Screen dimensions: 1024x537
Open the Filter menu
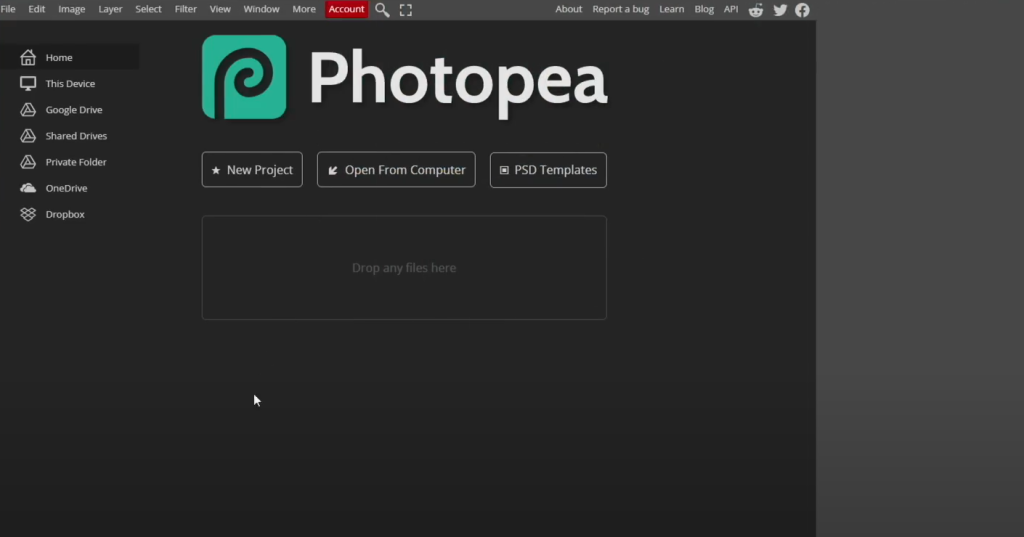pyautogui.click(x=186, y=9)
